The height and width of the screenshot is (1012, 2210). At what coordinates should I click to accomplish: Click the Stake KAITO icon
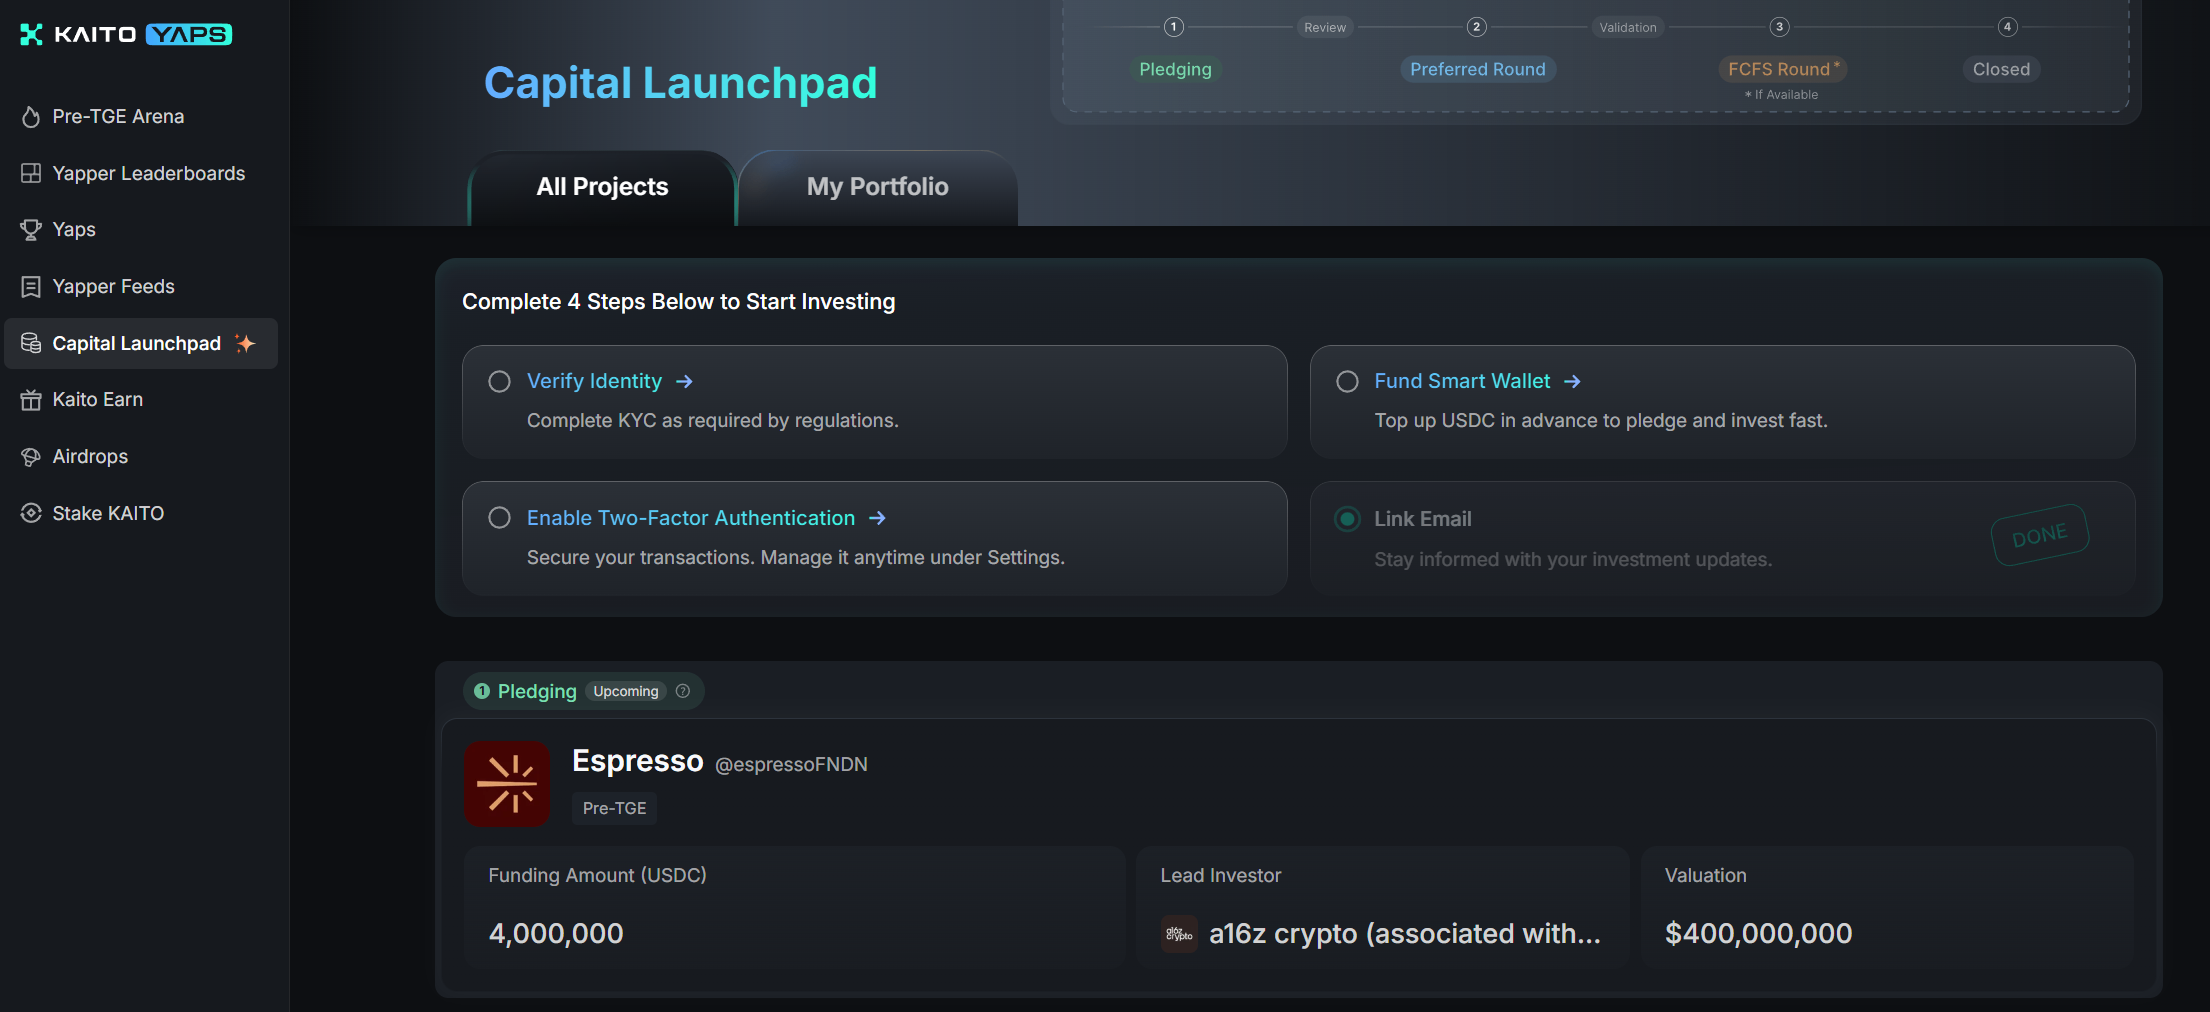pos(31,513)
